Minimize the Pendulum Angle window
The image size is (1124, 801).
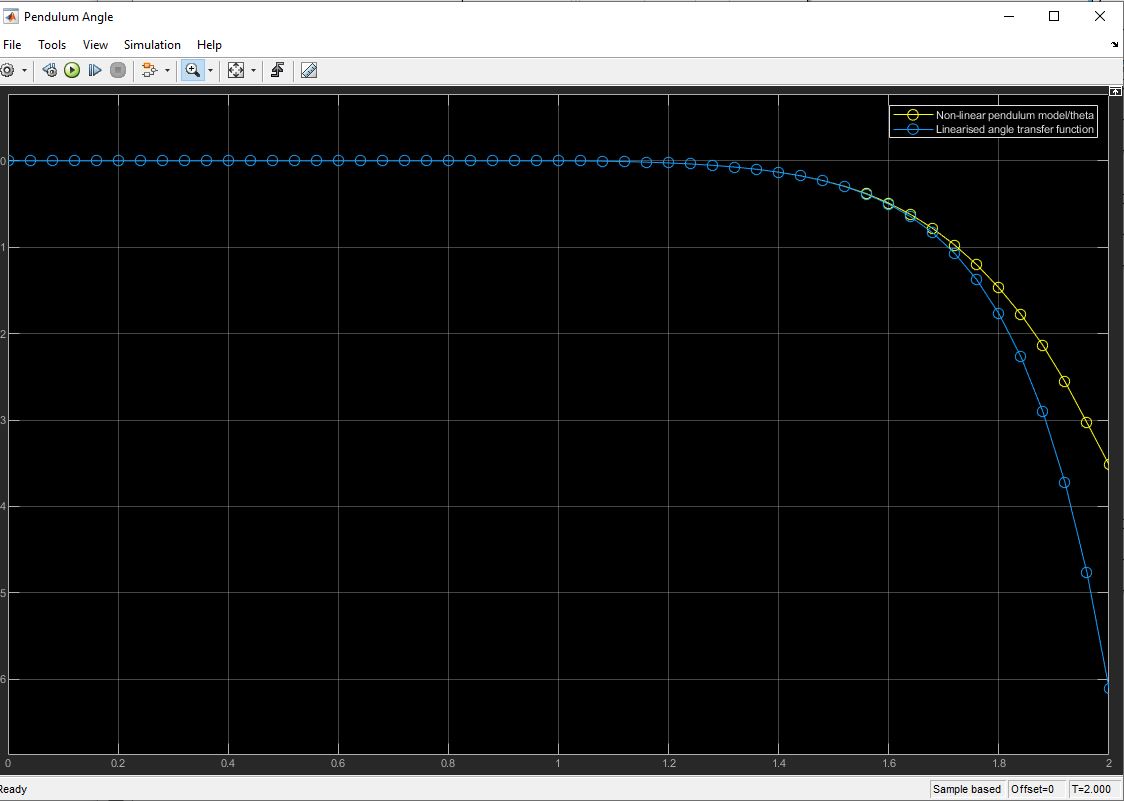pos(1009,16)
